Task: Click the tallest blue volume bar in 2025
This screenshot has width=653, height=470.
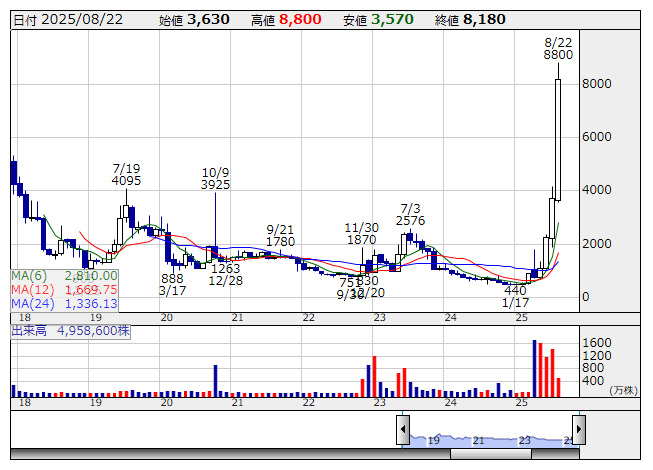Action: [x=535, y=368]
